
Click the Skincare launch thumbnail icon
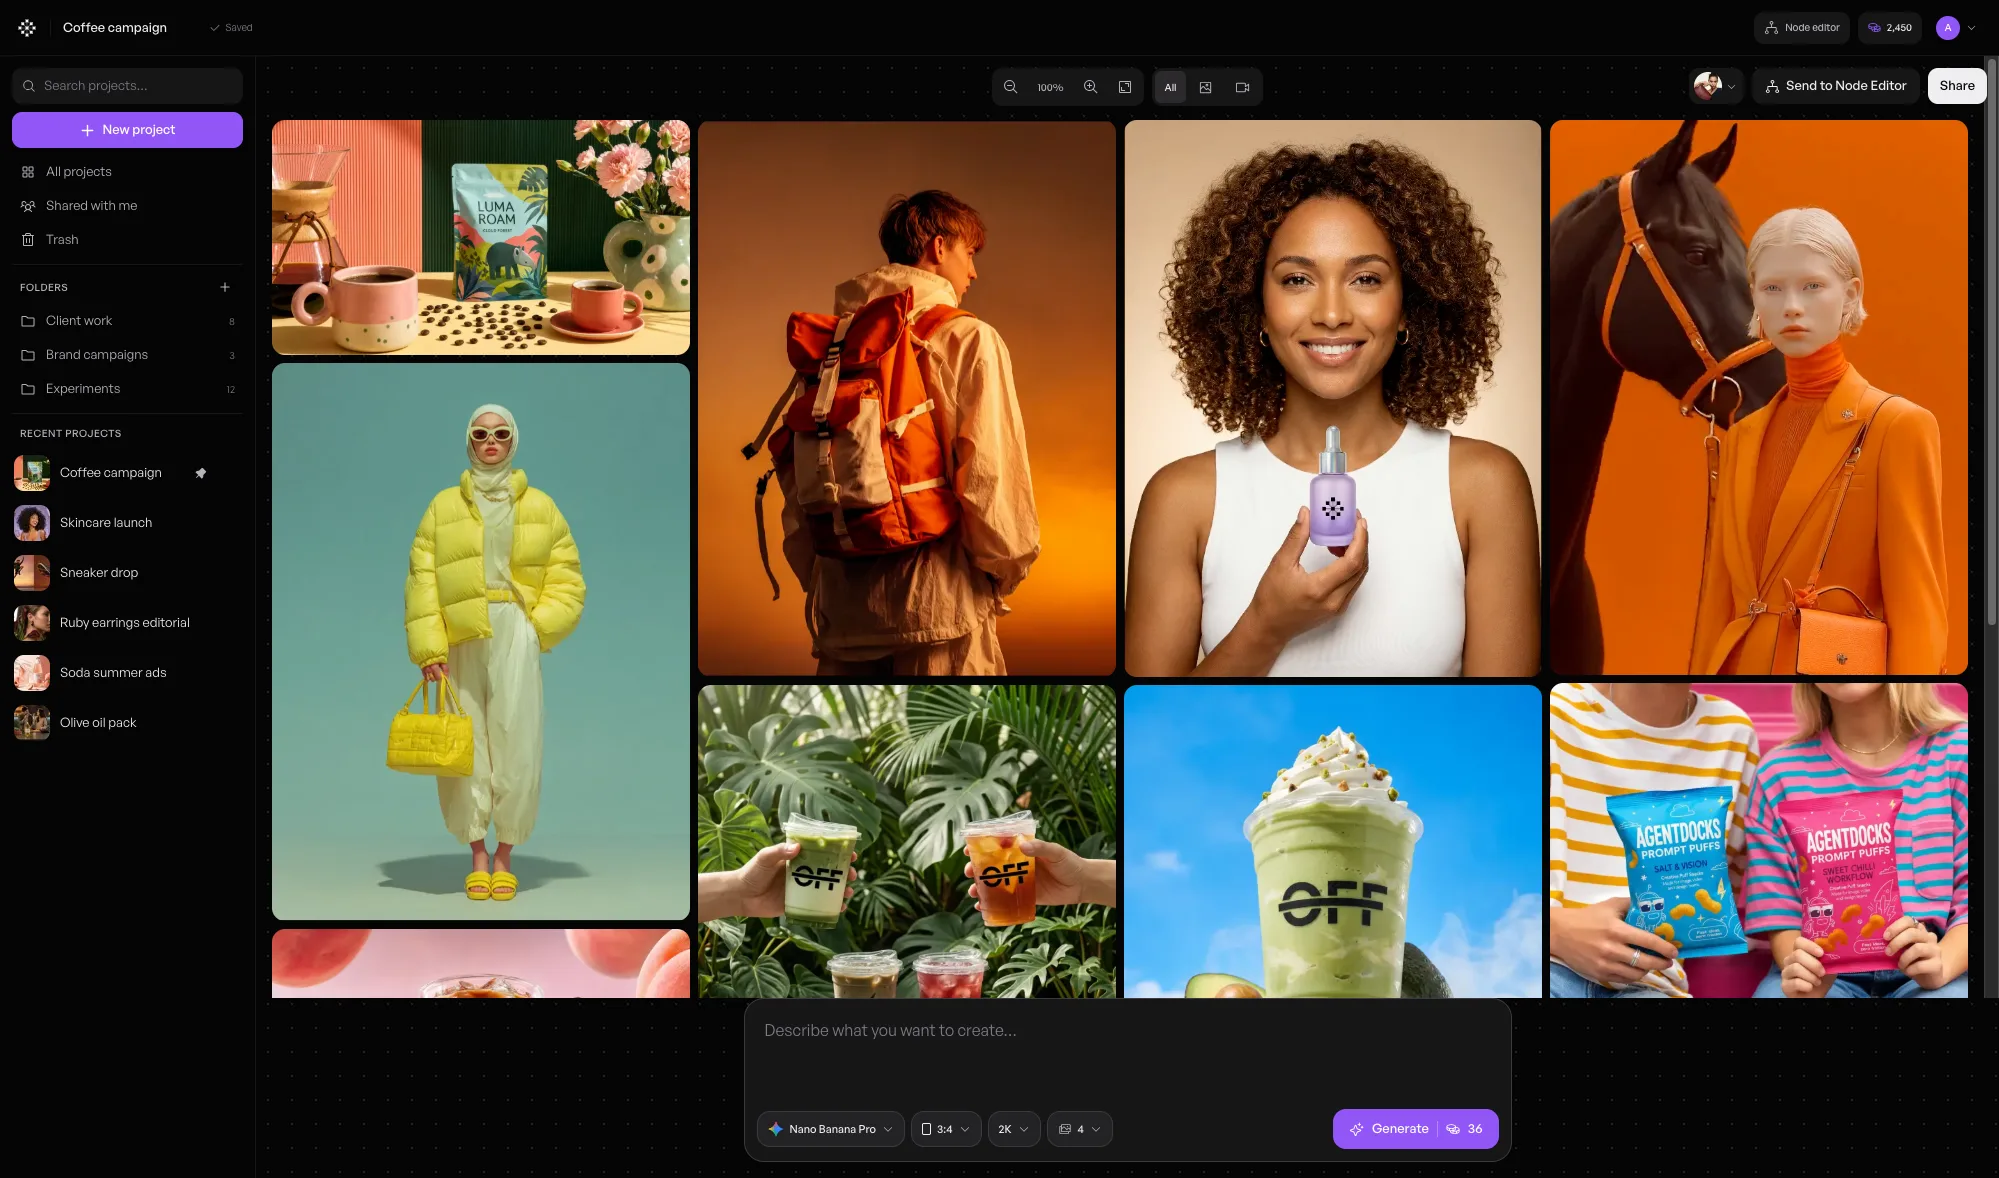[x=32, y=523]
